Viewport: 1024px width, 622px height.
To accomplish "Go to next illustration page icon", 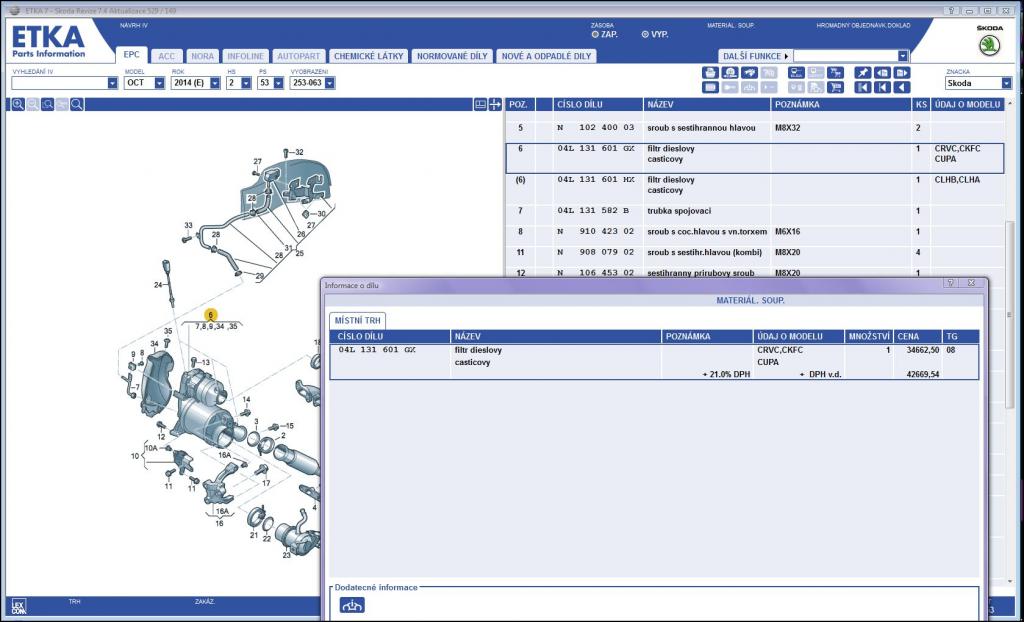I will pos(902,73).
